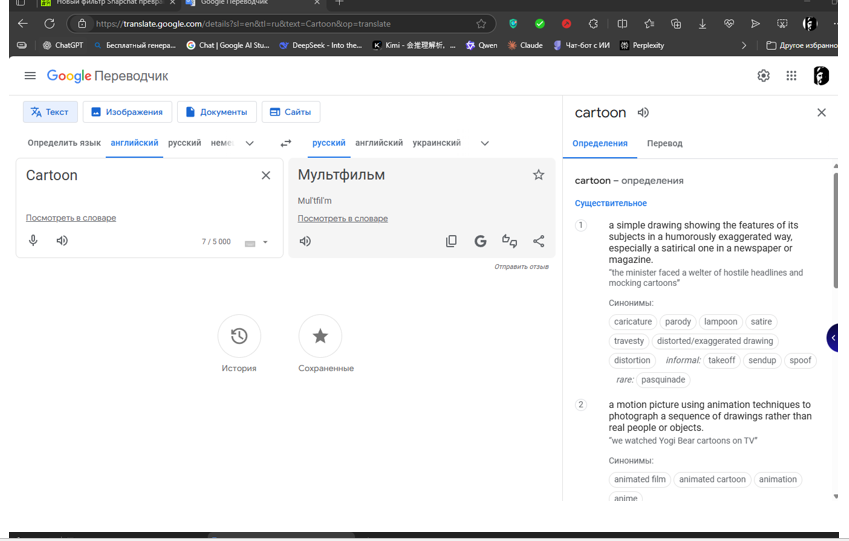The width and height of the screenshot is (849, 541).
Task: Choose русский as the source language
Action: pos(184,143)
